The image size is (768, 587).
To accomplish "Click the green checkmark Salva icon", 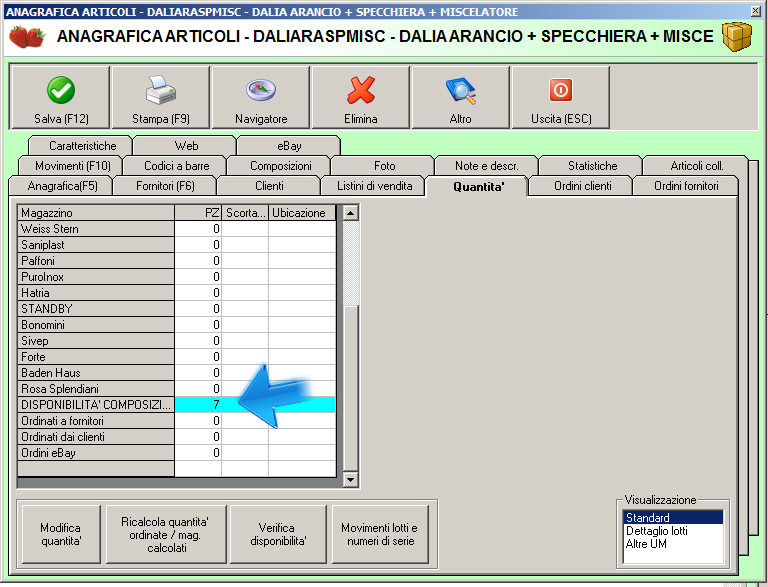I will [61, 90].
